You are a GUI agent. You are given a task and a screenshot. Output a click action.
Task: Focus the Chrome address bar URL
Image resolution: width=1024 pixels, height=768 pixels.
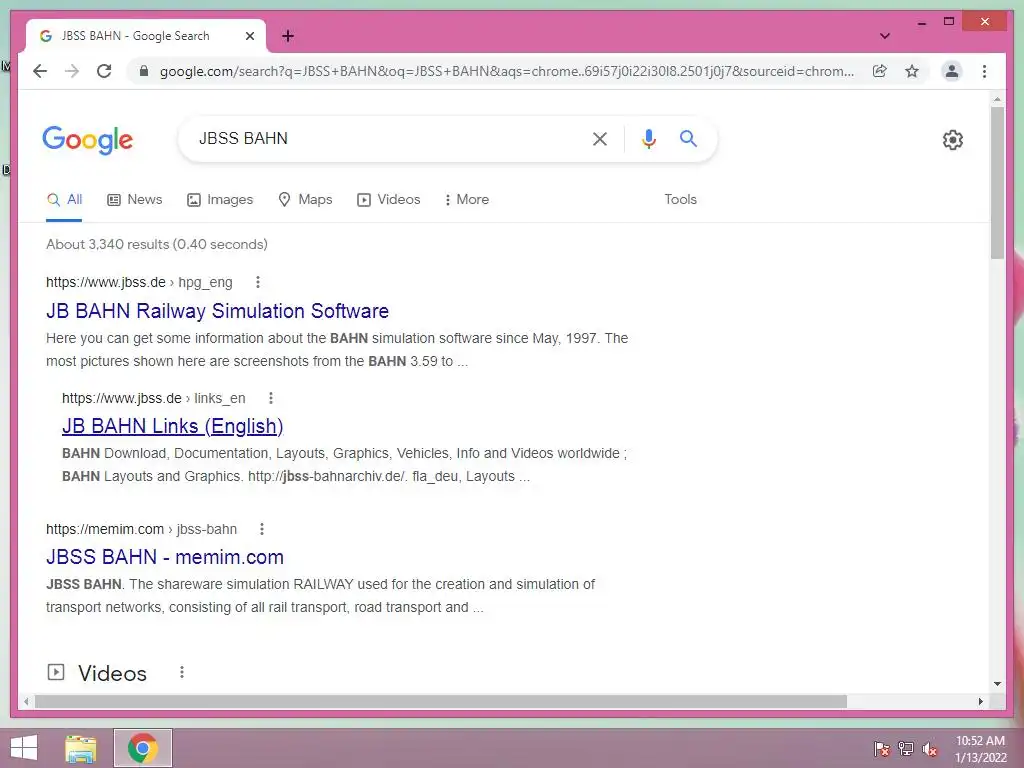pos(506,71)
